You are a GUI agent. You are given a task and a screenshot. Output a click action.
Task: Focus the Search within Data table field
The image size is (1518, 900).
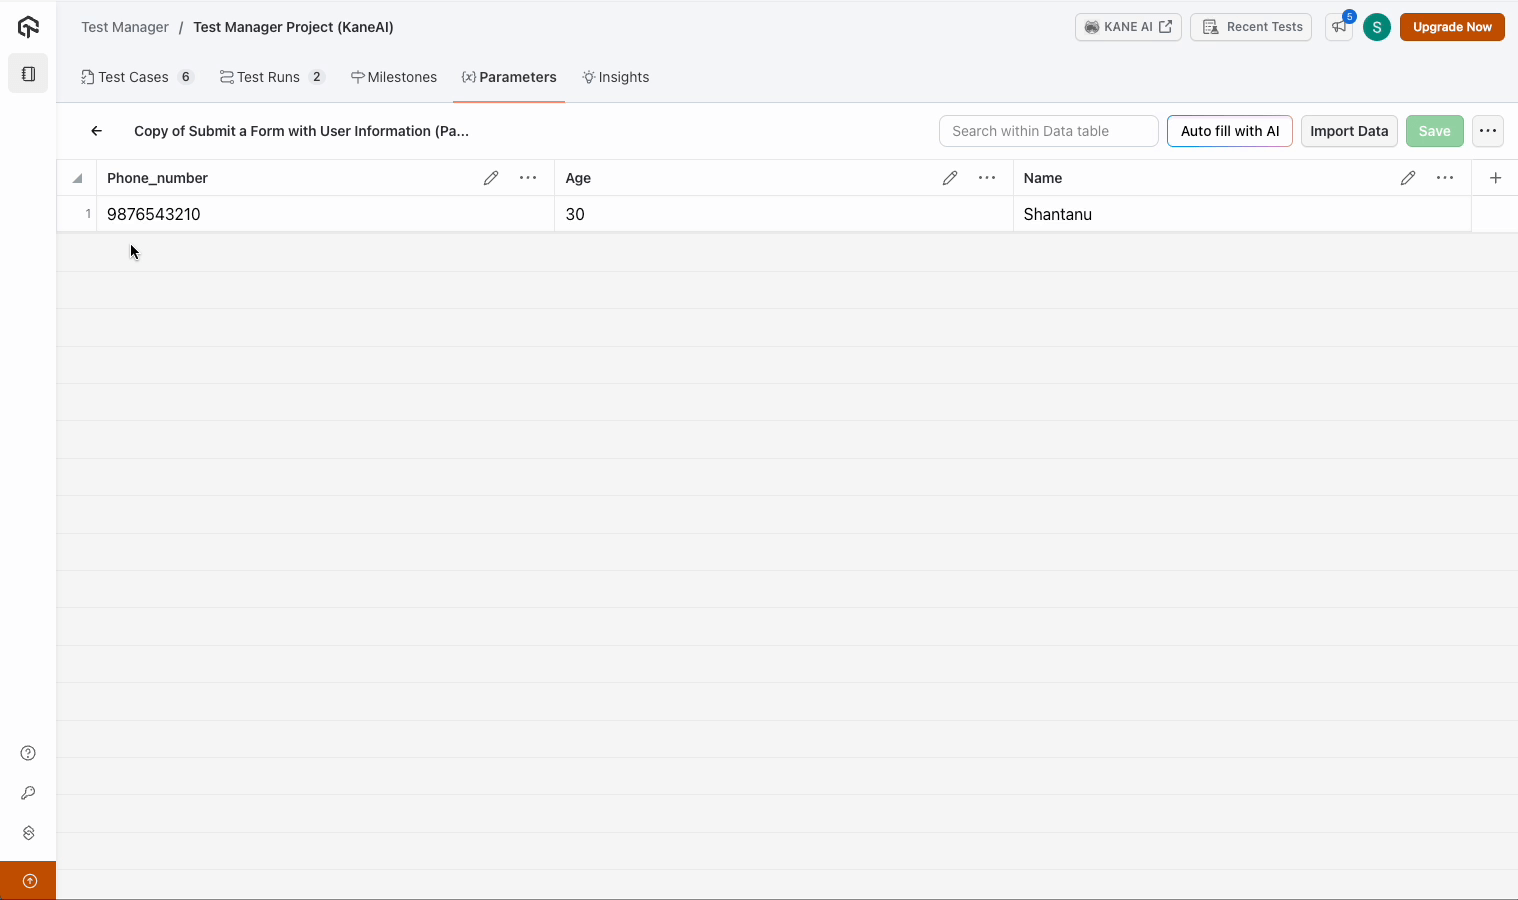[x=1048, y=131]
